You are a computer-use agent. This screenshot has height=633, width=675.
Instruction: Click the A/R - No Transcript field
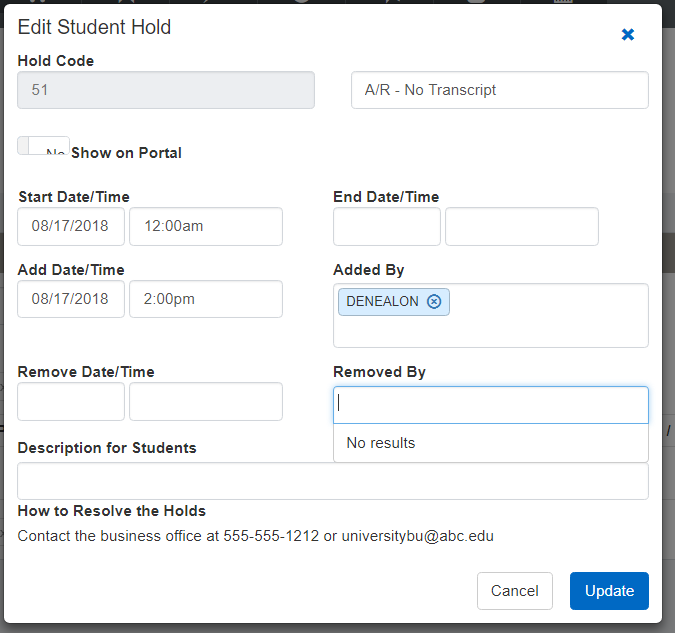point(500,90)
